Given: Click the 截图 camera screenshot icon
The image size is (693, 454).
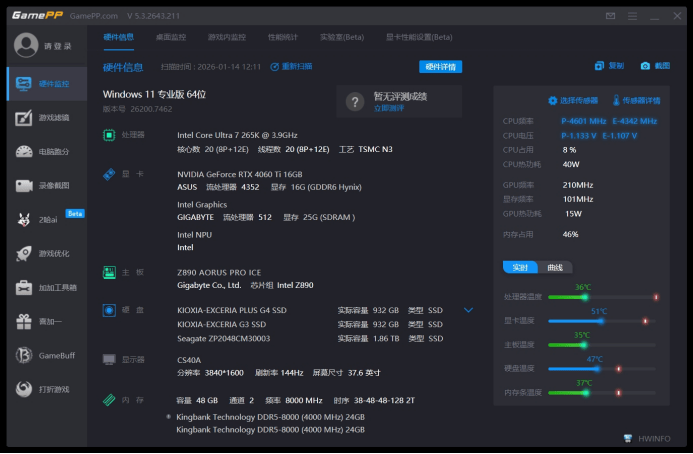Looking at the screenshot, I should click(645, 66).
